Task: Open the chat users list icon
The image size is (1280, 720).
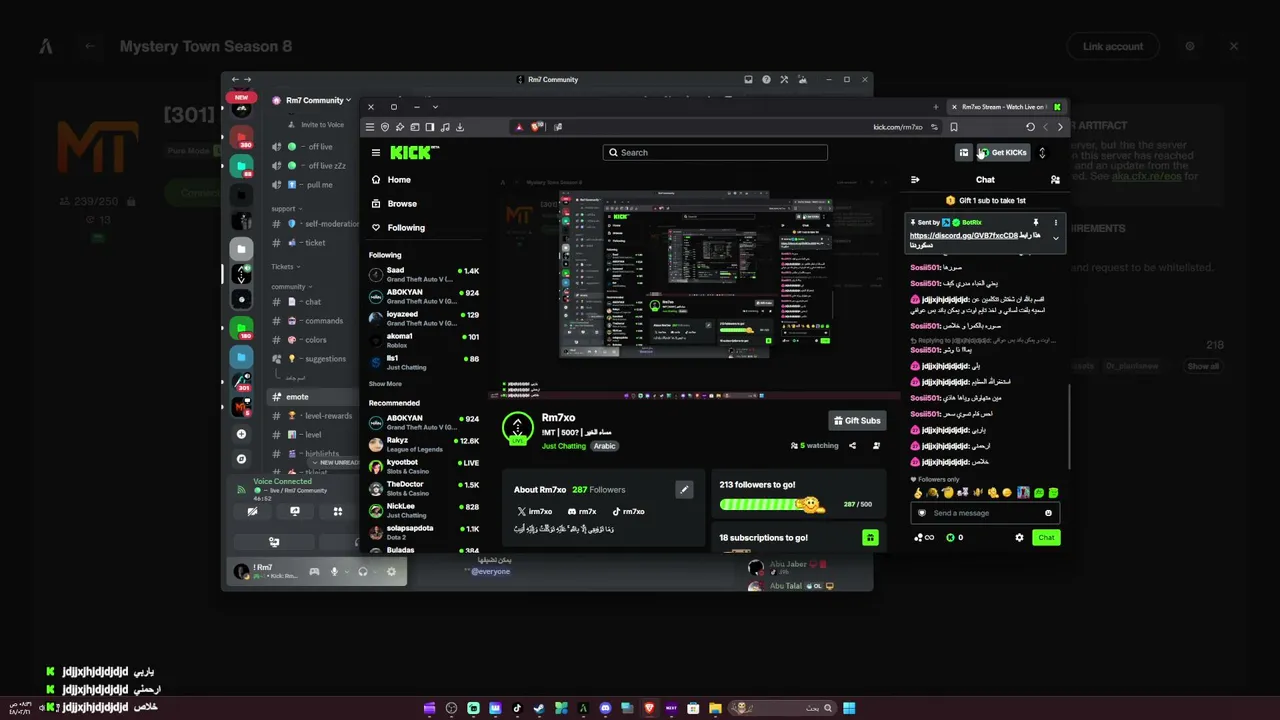Action: click(x=1055, y=180)
